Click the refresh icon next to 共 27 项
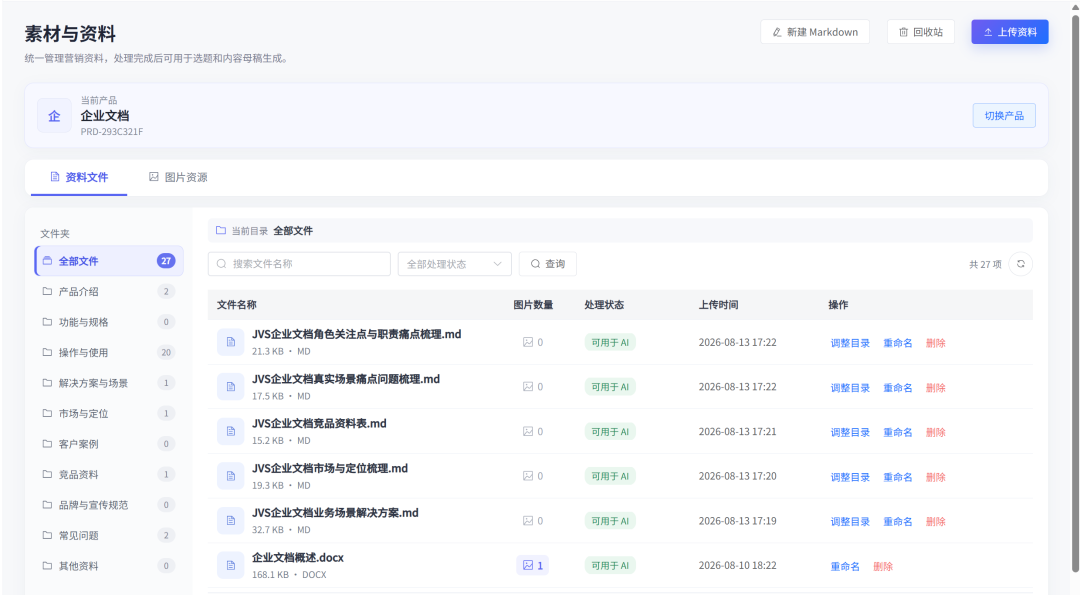This screenshot has width=1080, height=595. [1020, 264]
